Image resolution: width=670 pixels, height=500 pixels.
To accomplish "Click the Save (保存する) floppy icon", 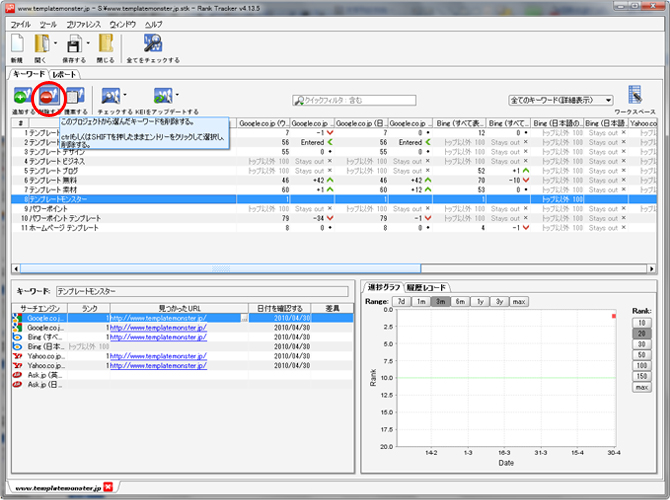I will pyautogui.click(x=74, y=44).
